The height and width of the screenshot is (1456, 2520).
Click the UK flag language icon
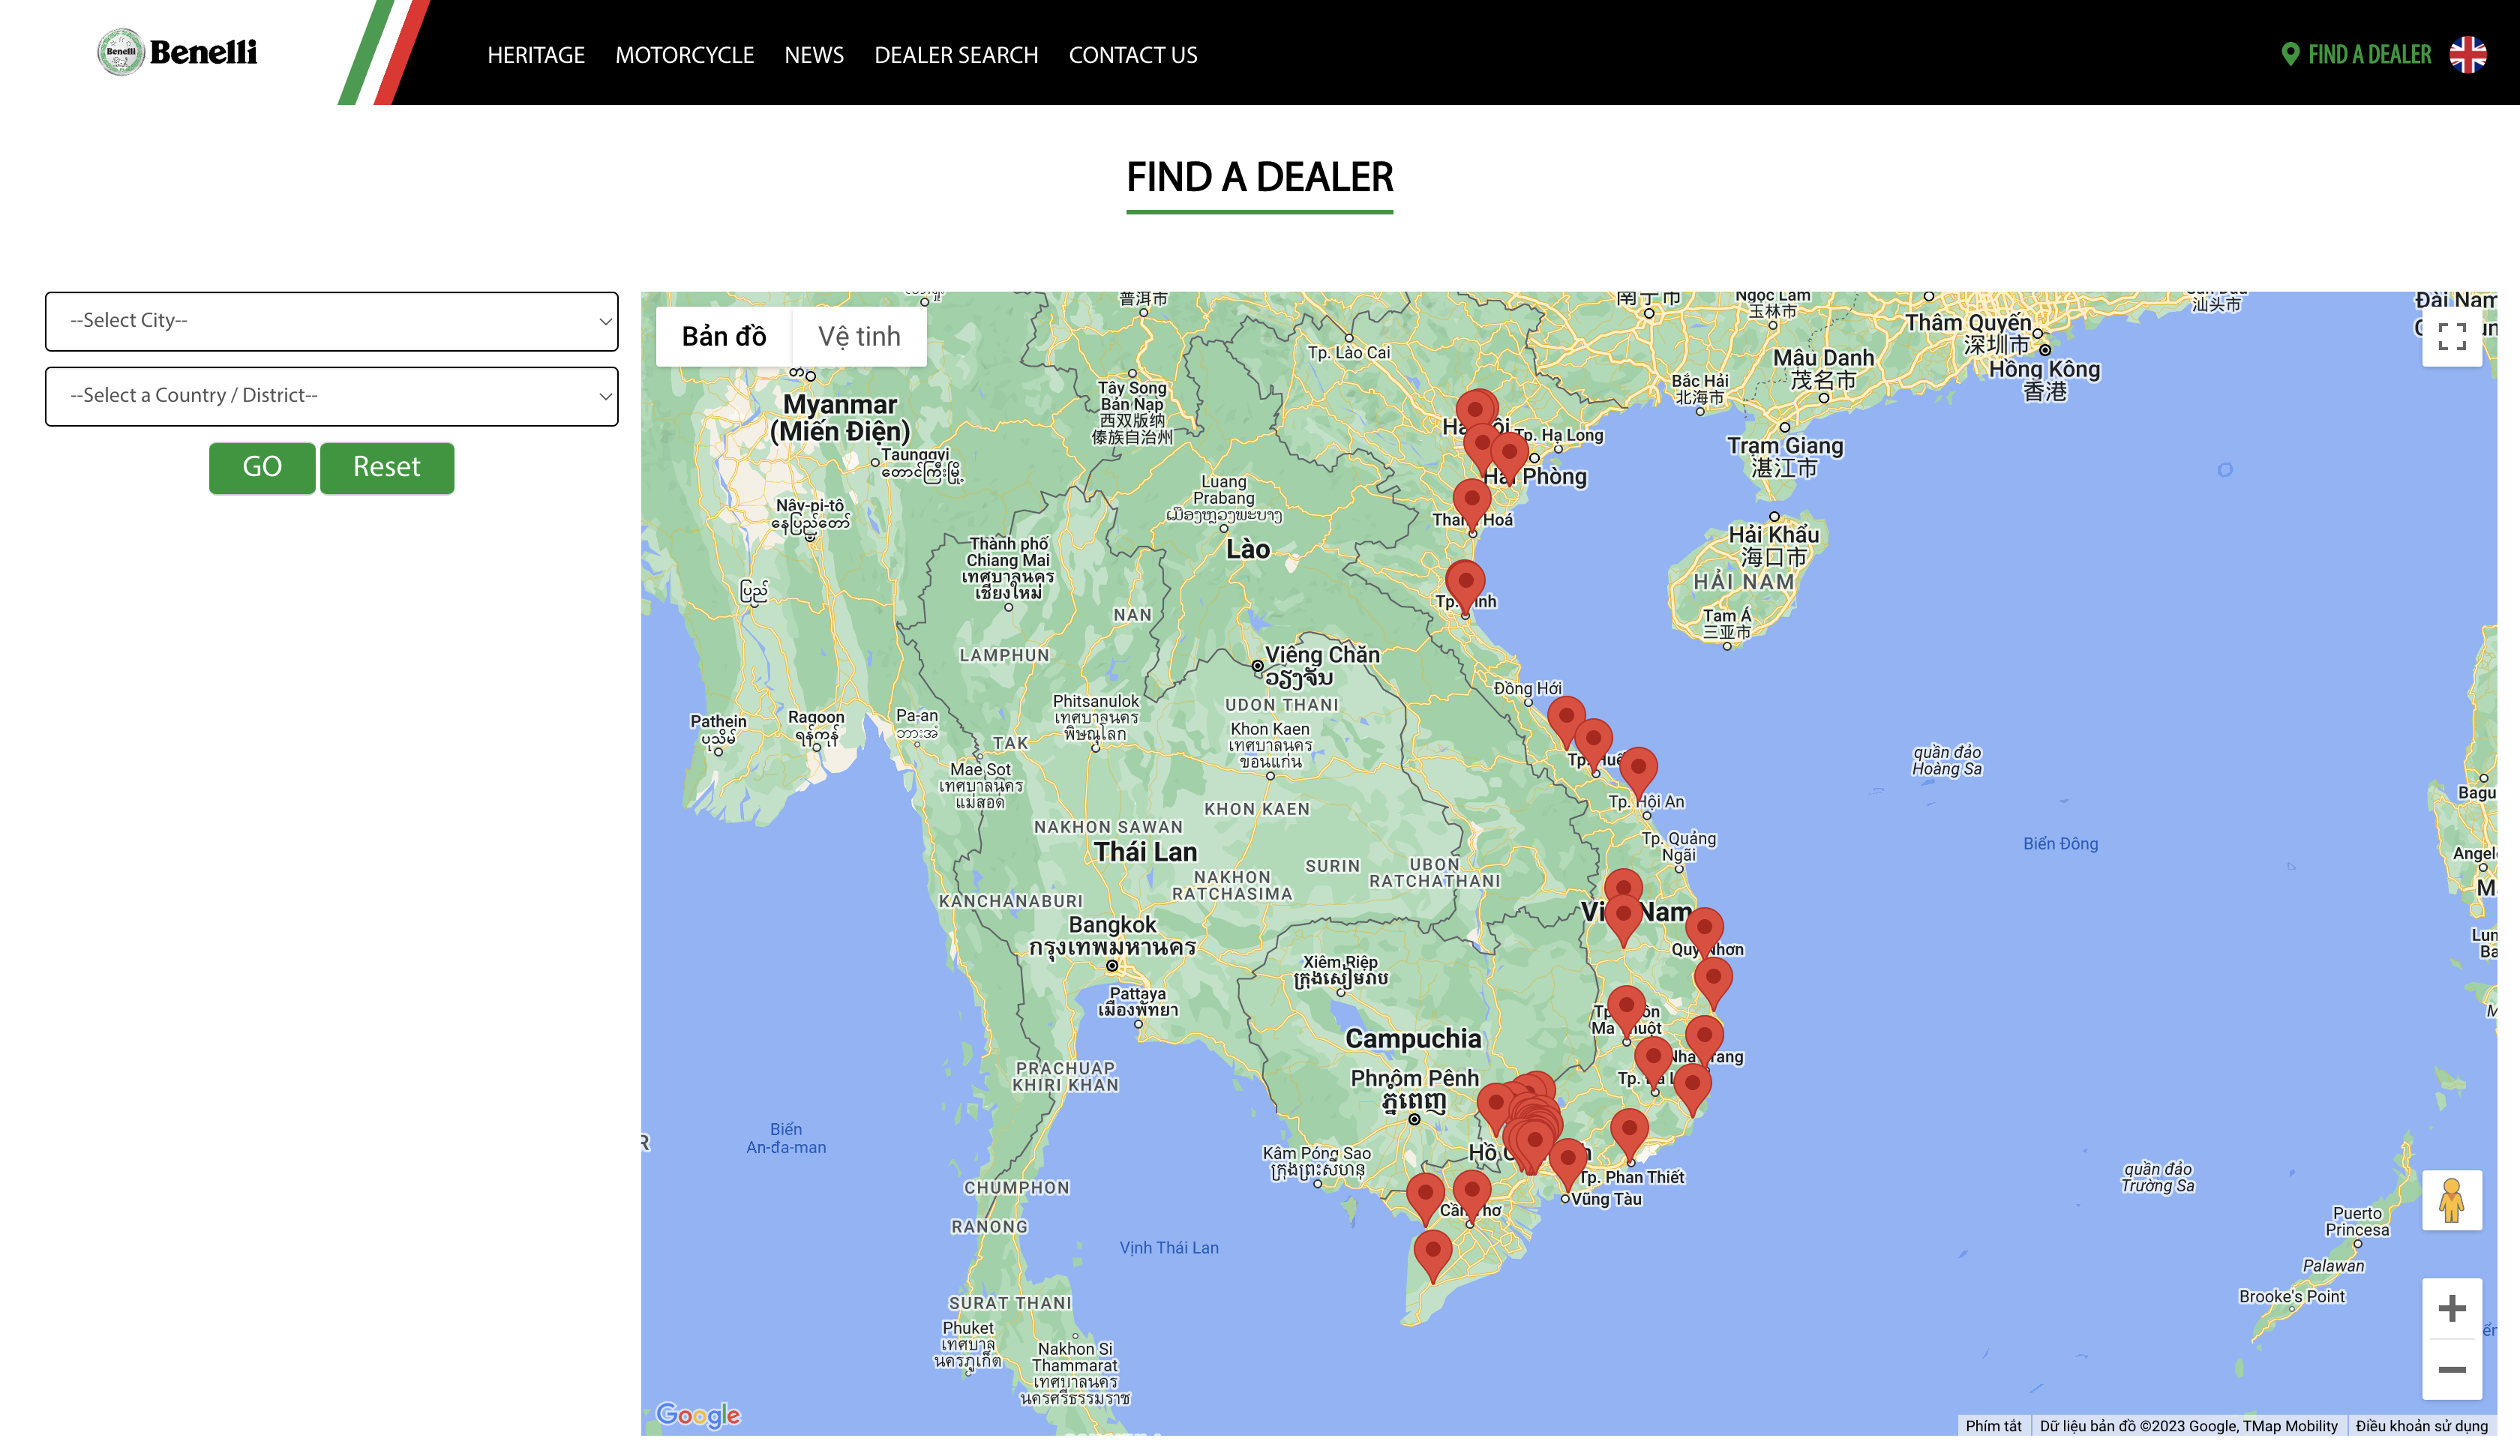2467,54
